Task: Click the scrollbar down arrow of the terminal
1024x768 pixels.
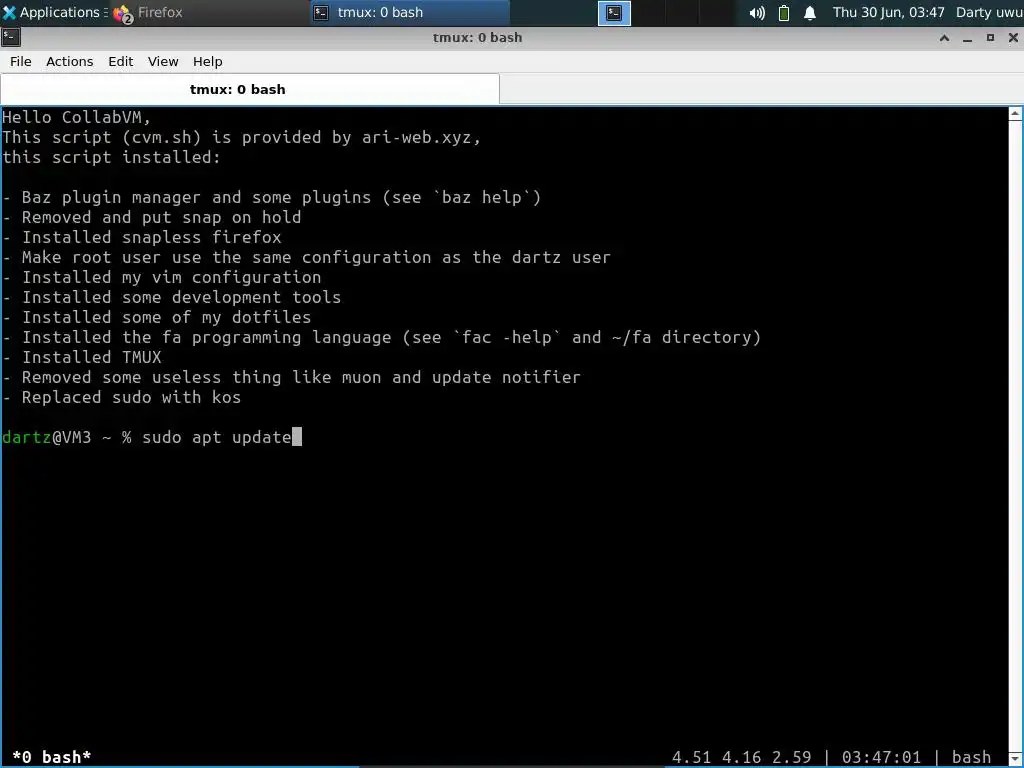Action: click(1015, 758)
